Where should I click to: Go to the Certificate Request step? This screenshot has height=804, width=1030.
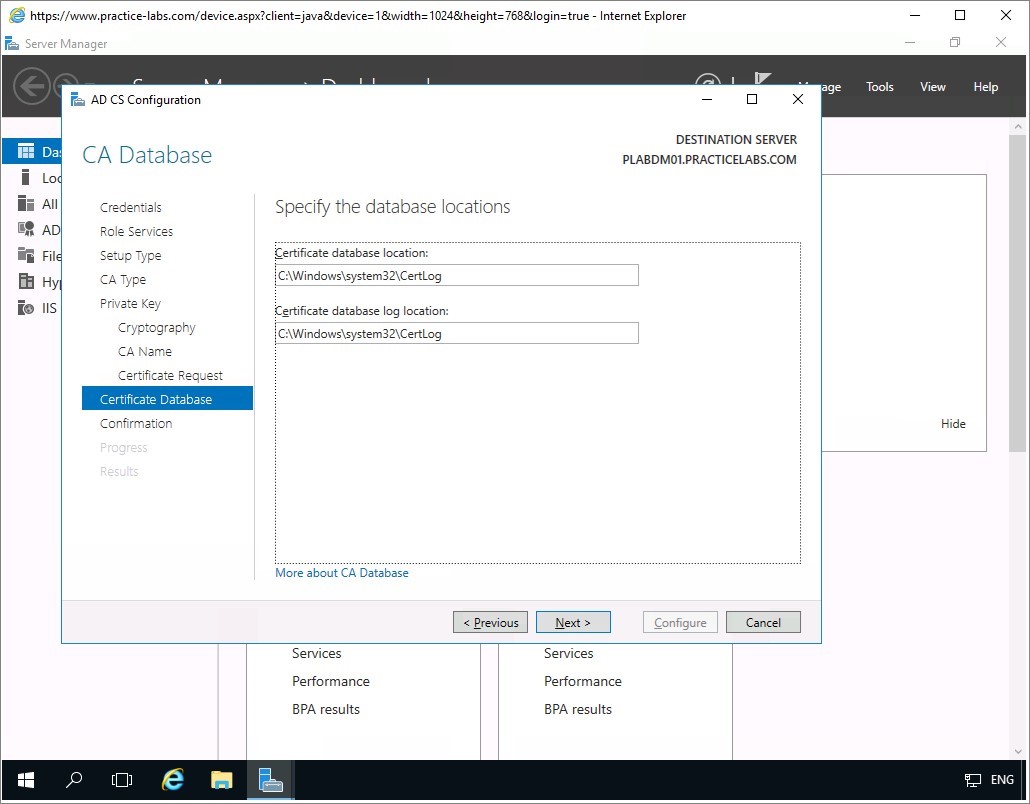pos(170,376)
